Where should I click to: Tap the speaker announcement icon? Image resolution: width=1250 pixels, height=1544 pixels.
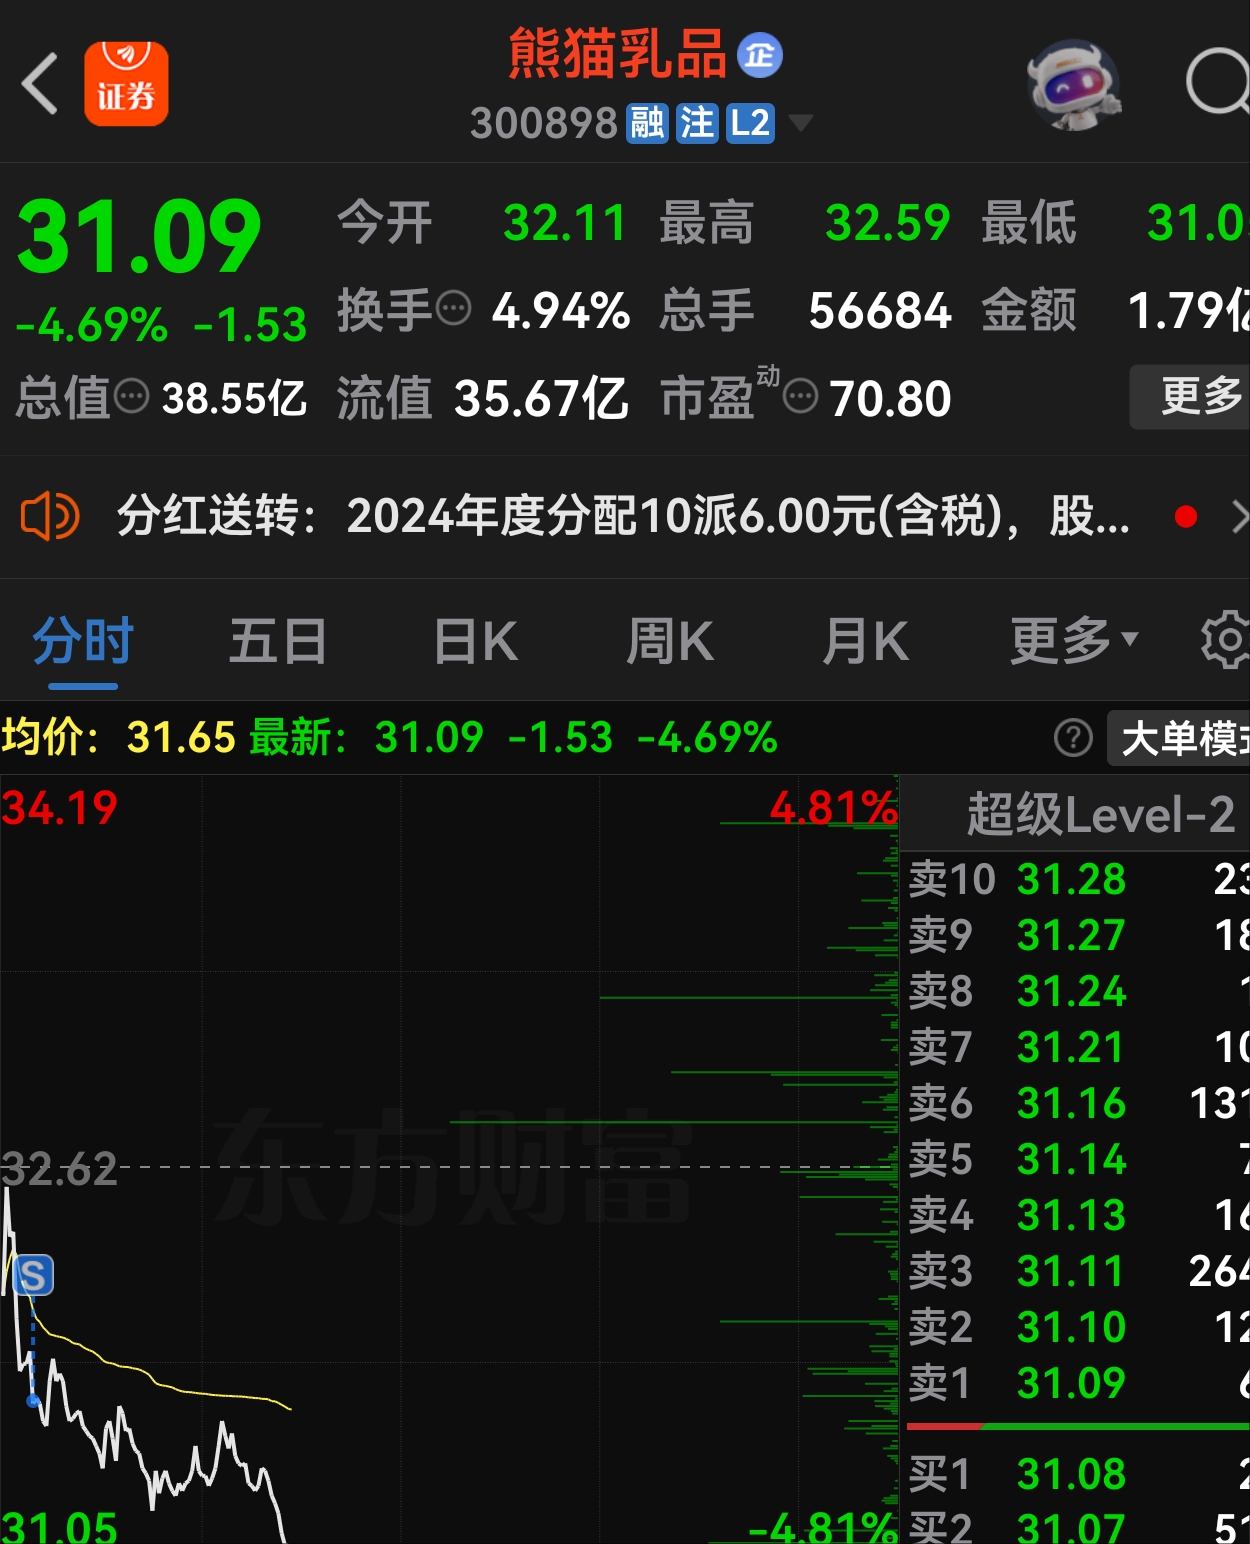point(50,517)
